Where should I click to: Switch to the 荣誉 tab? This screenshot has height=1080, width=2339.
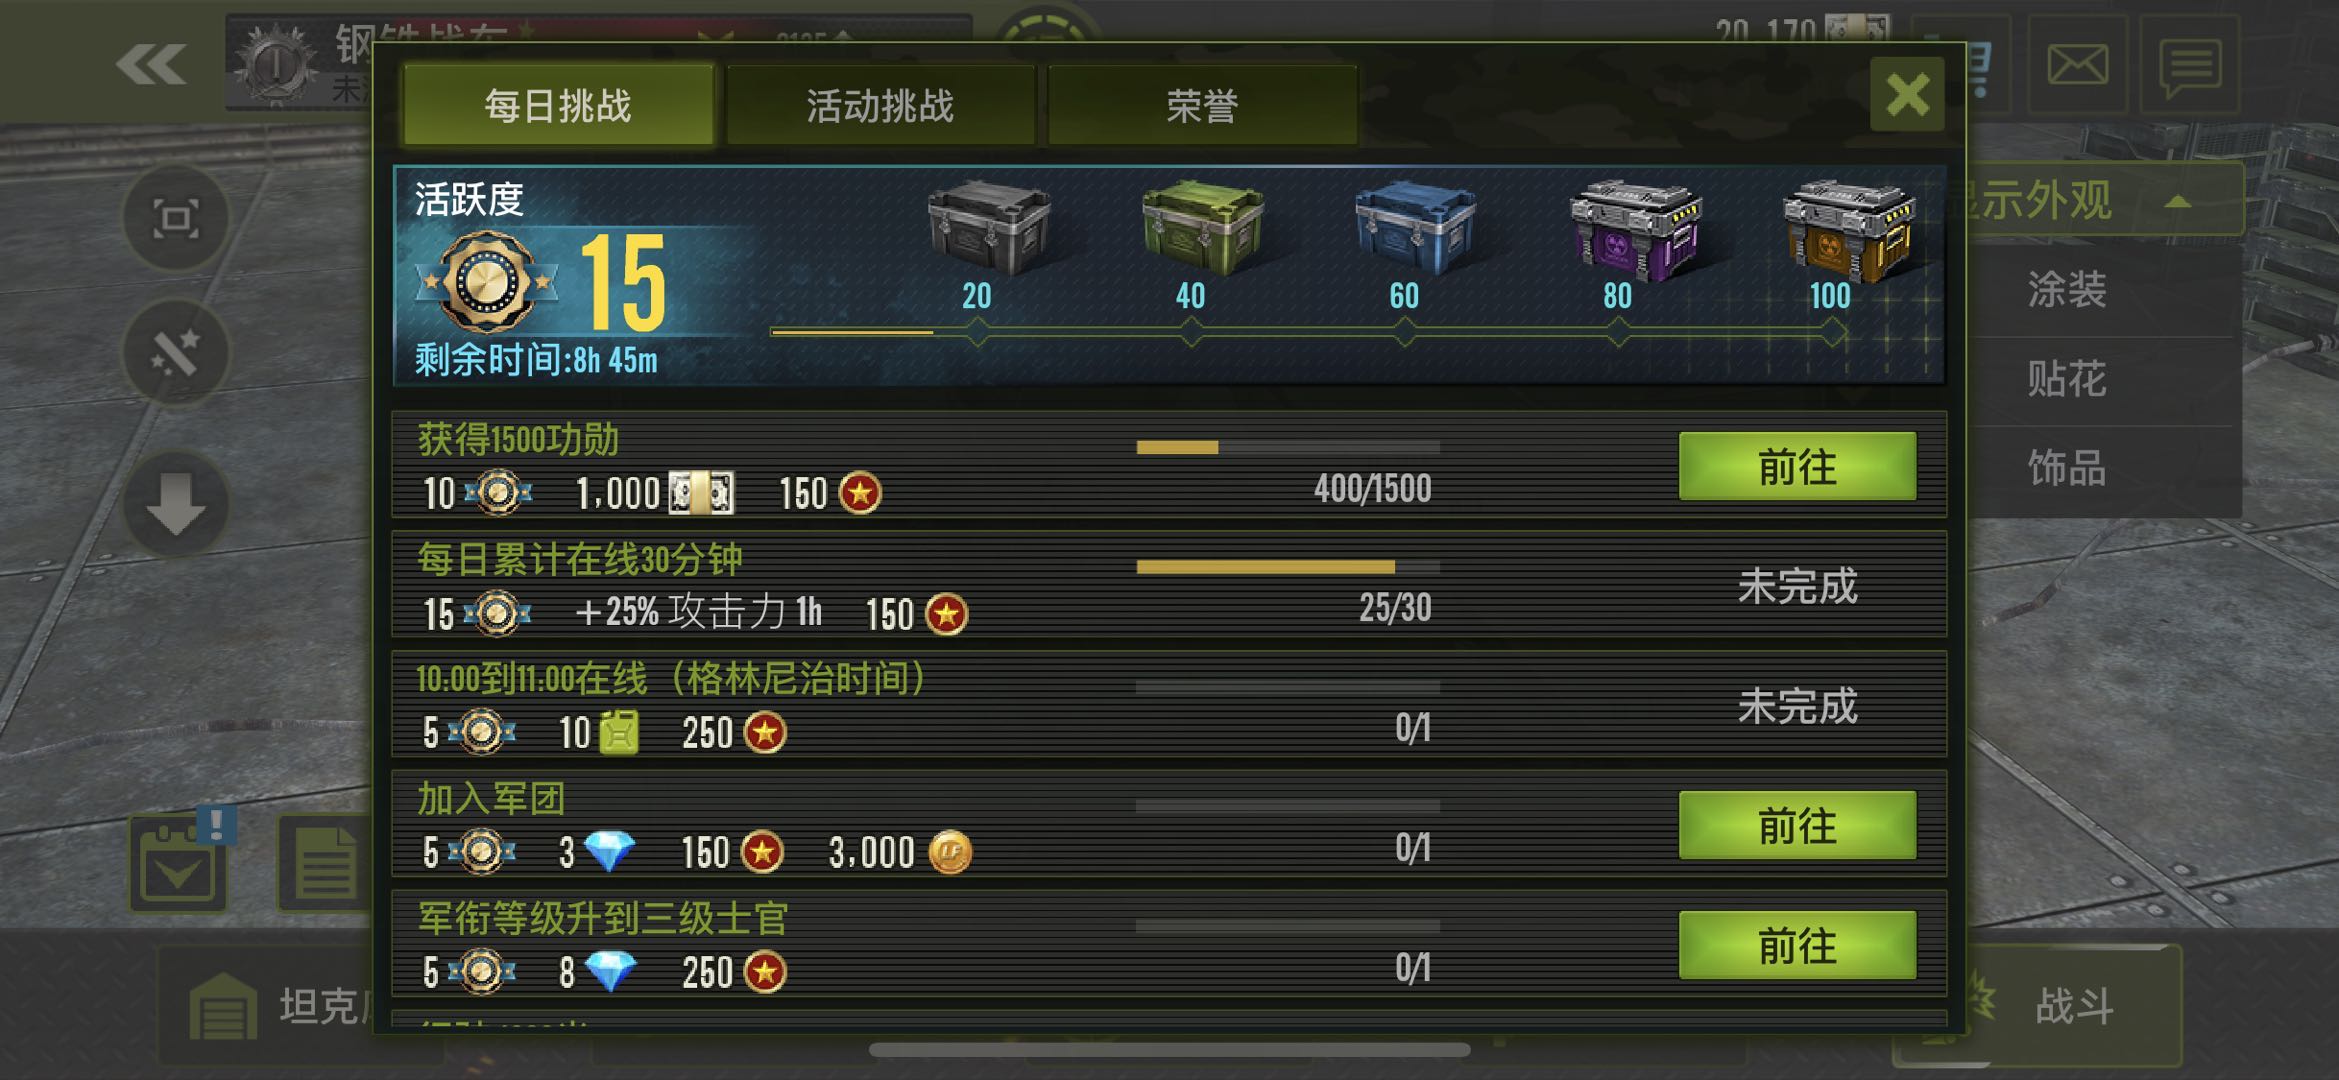(1202, 105)
